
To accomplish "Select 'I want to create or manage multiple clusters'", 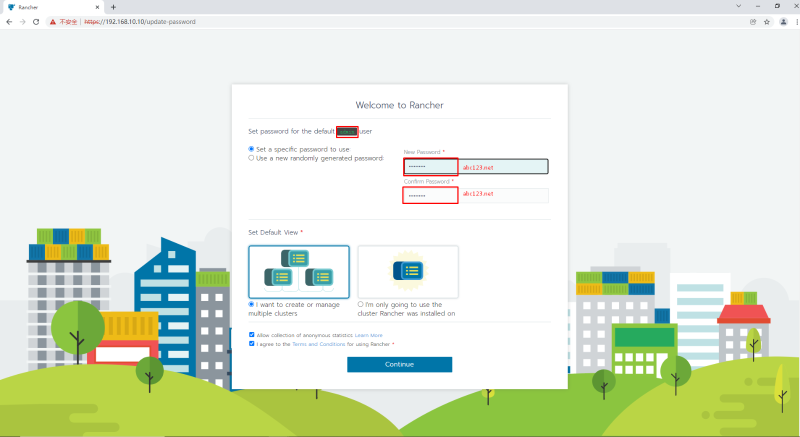I will point(251,304).
